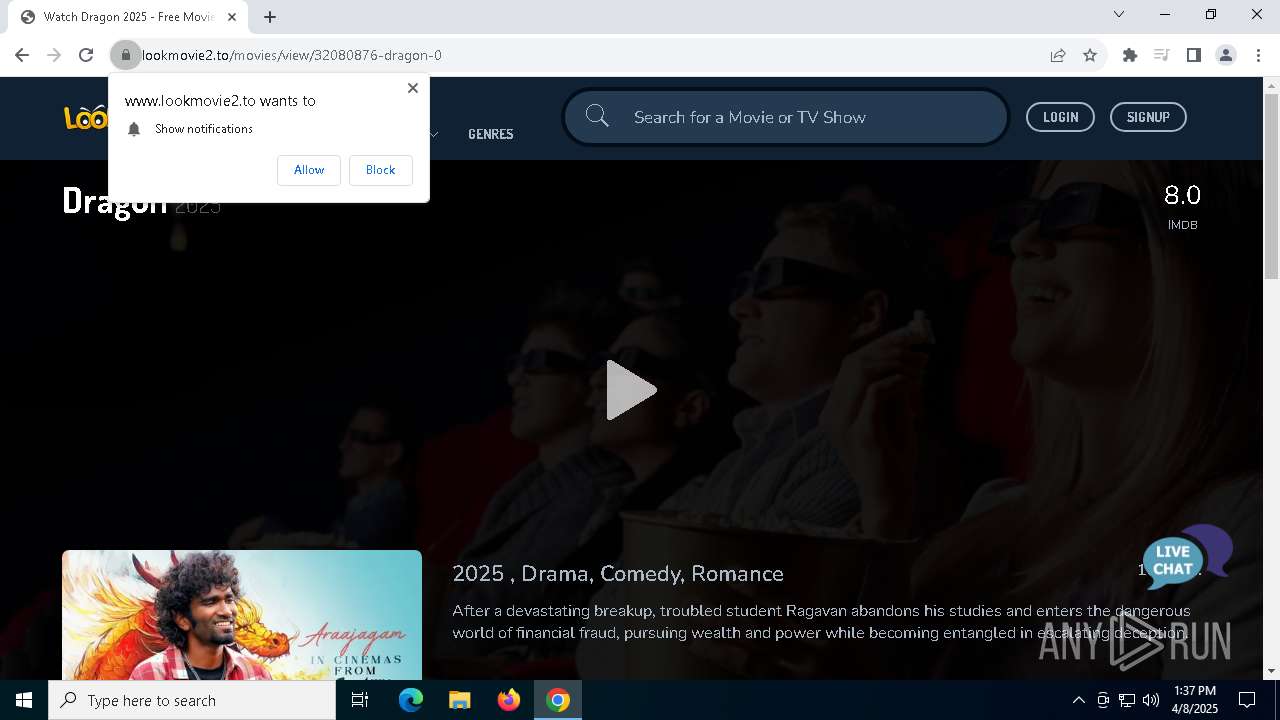The height and width of the screenshot is (720, 1280).
Task: Open media controls icon
Action: click(1161, 55)
